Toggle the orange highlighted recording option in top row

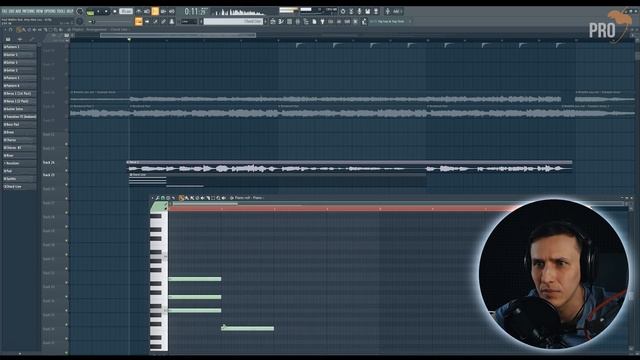pos(155,11)
